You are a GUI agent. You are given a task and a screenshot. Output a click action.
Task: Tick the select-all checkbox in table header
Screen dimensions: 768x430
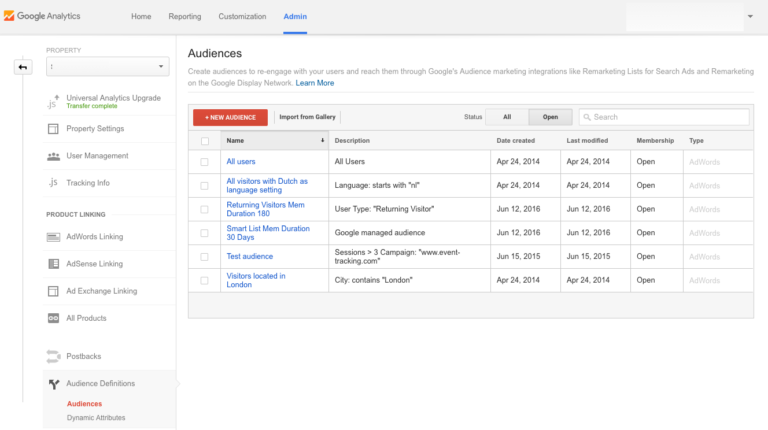pyautogui.click(x=205, y=141)
